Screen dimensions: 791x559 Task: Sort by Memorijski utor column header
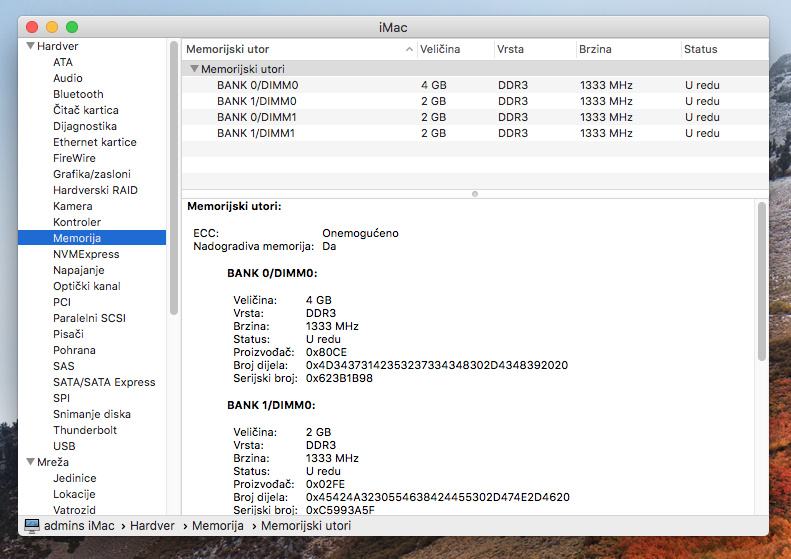pos(299,49)
